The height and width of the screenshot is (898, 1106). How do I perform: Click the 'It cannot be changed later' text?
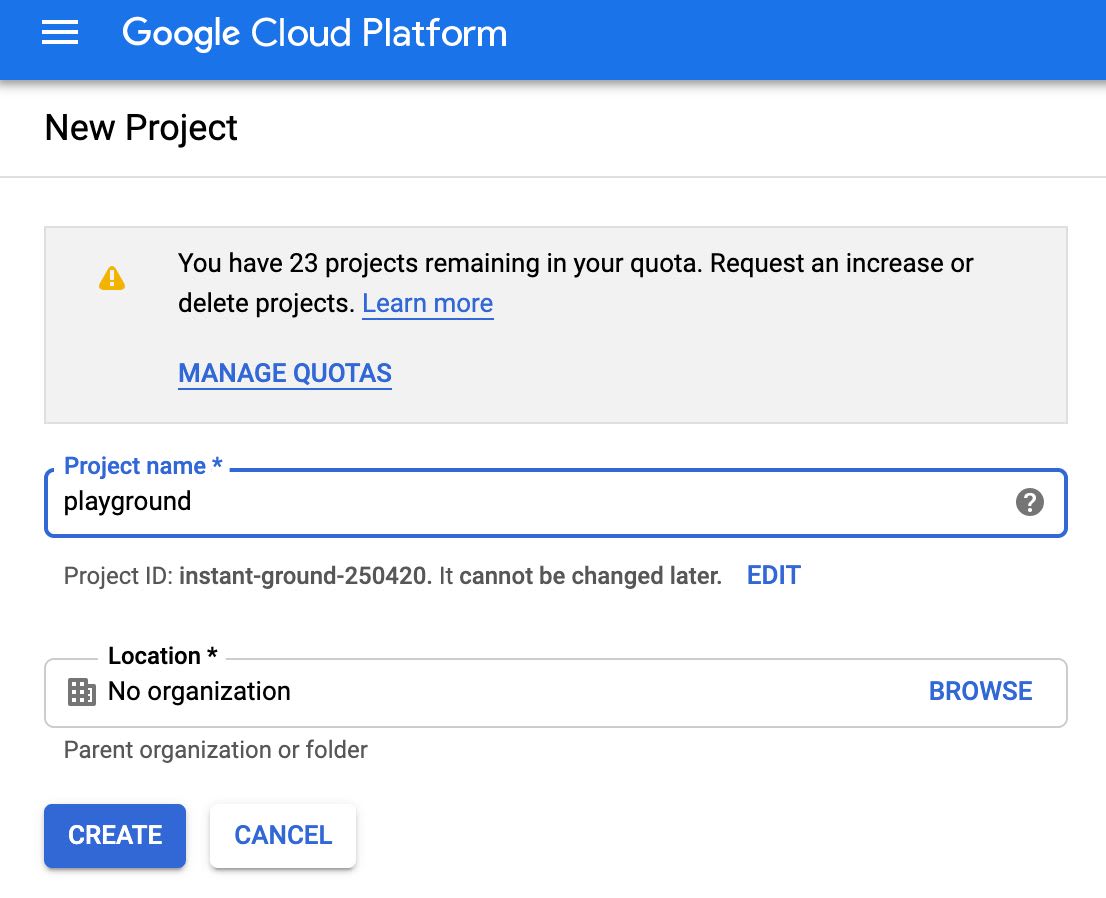click(x=581, y=576)
